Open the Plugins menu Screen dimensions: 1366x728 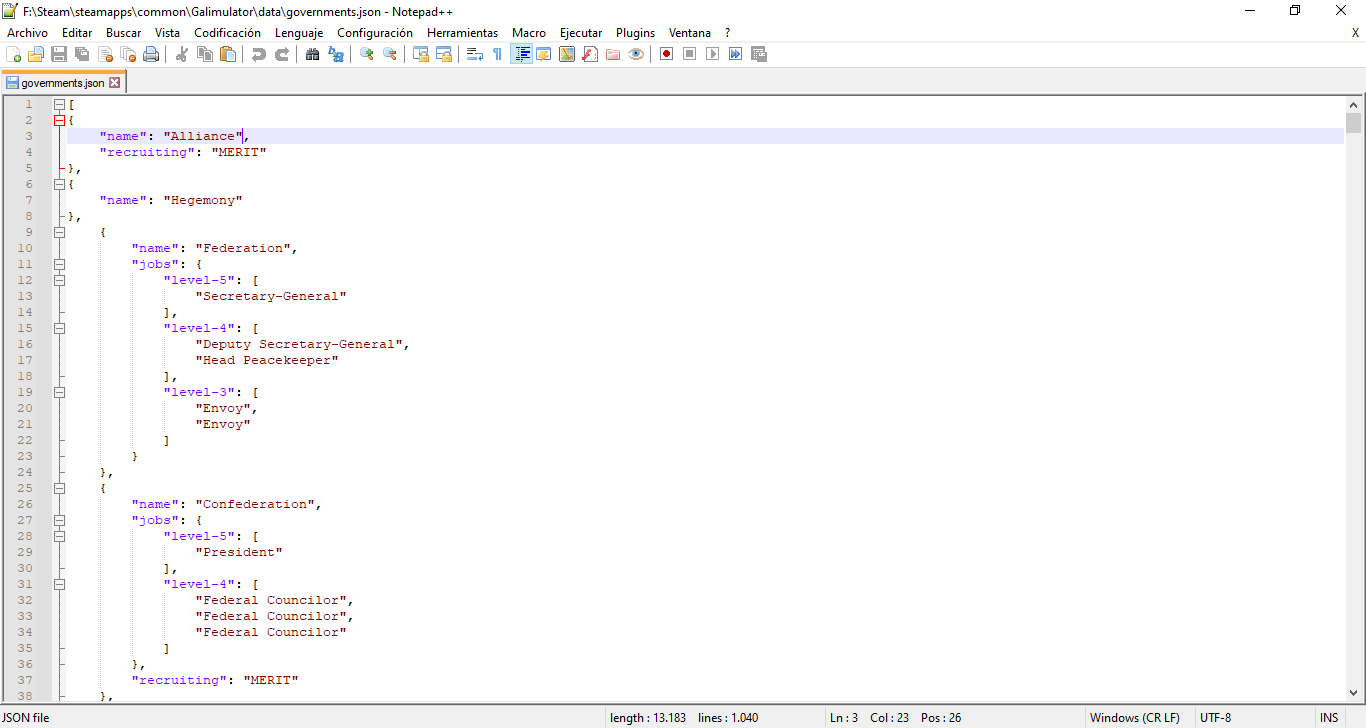635,33
